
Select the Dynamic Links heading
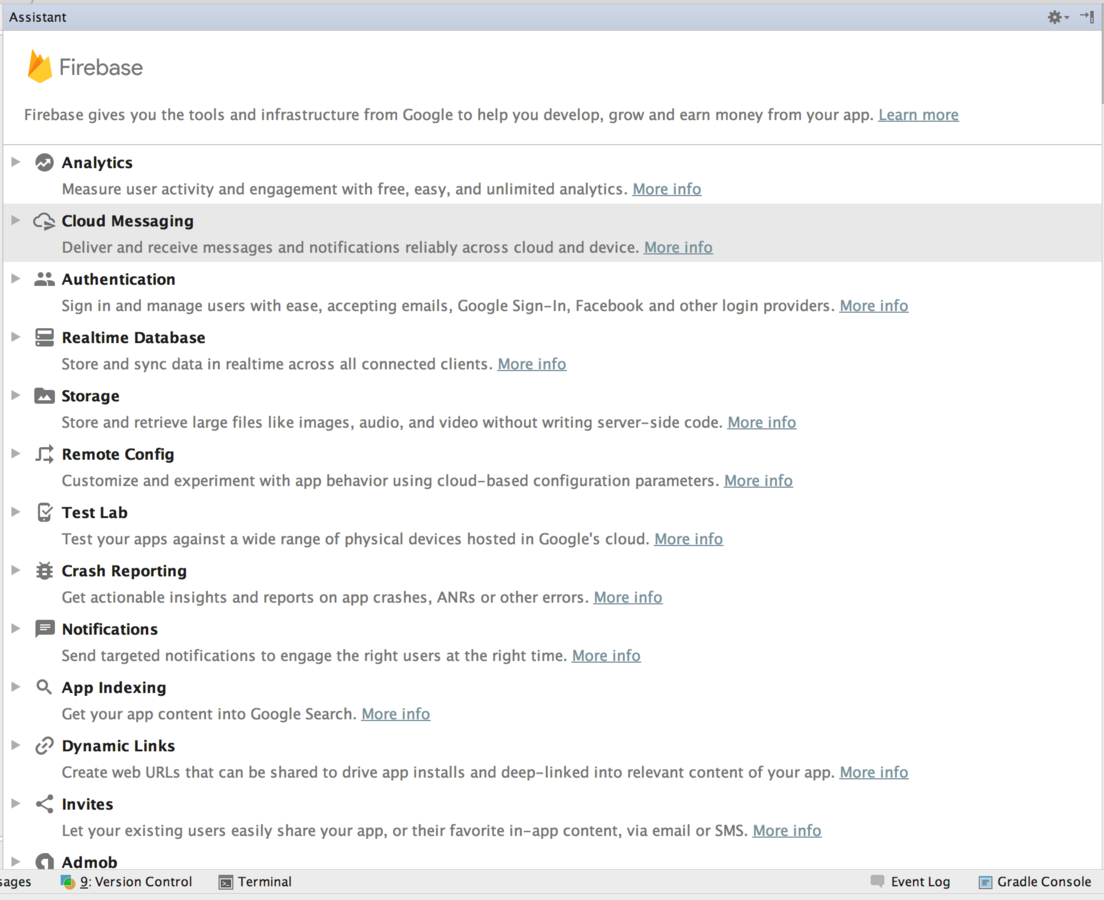pyautogui.click(x=118, y=746)
